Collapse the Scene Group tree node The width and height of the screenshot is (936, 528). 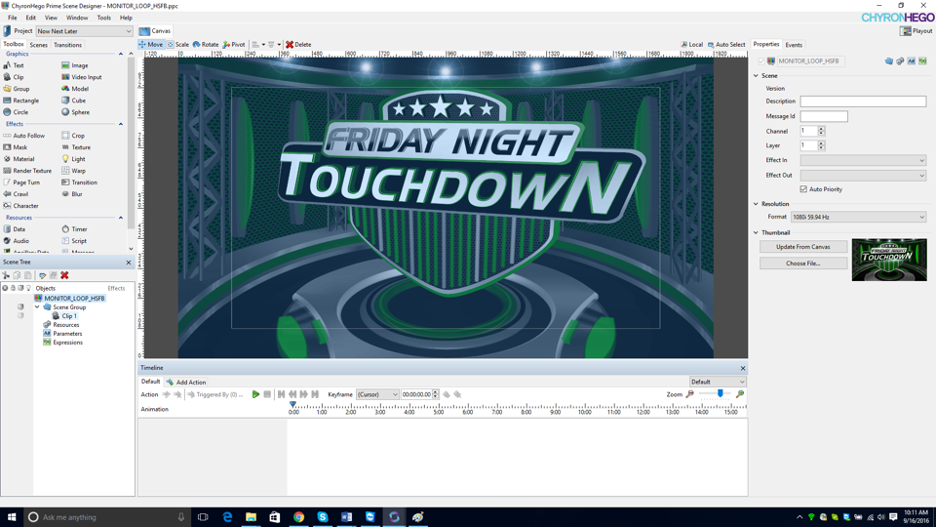[x=37, y=307]
